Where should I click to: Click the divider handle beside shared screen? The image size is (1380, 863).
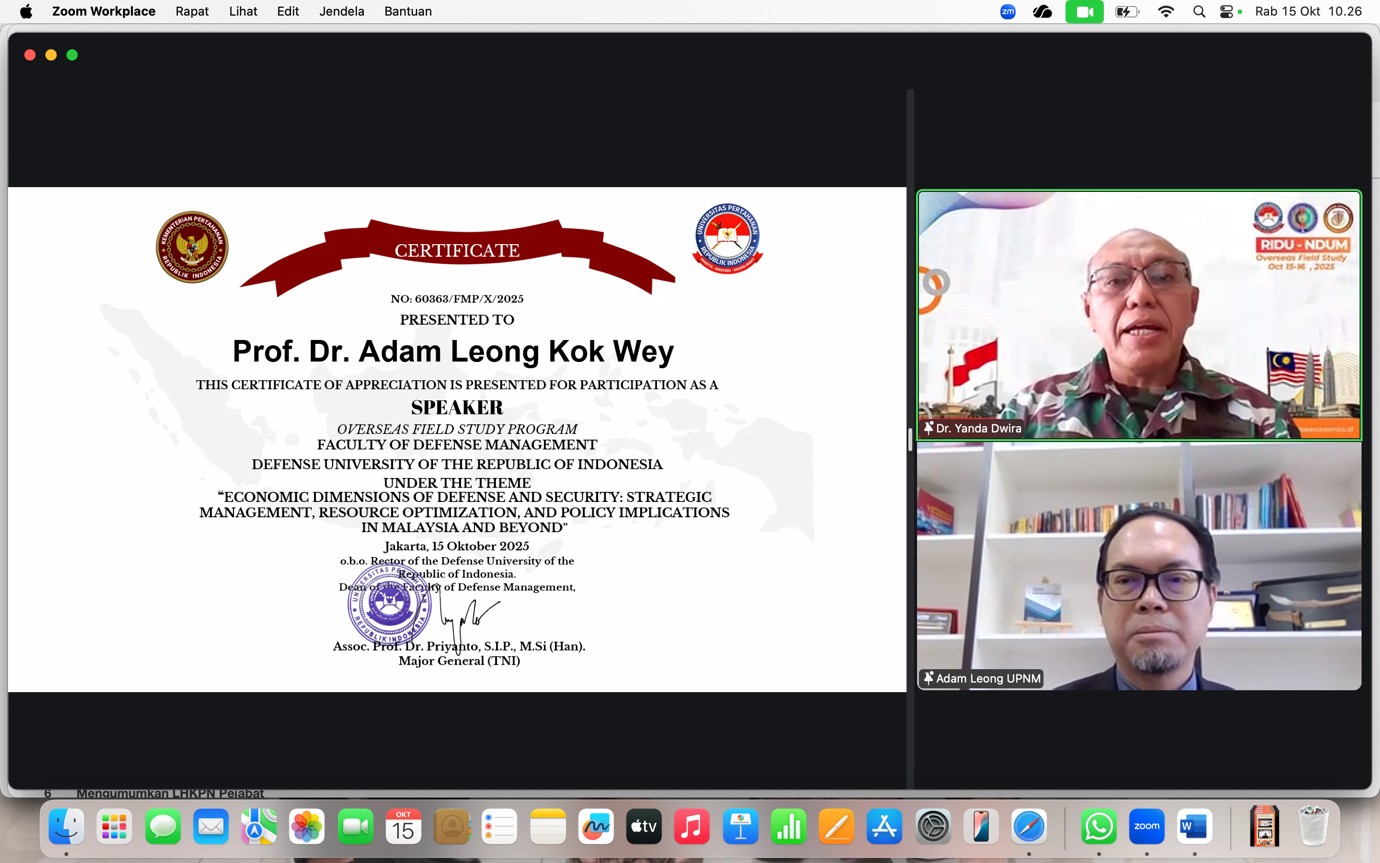tap(910, 440)
